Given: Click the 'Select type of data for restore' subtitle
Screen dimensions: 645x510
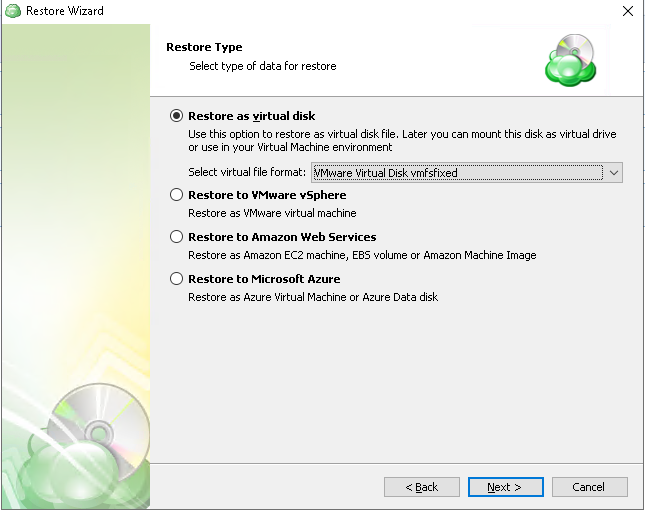Looking at the screenshot, I should click(263, 66).
